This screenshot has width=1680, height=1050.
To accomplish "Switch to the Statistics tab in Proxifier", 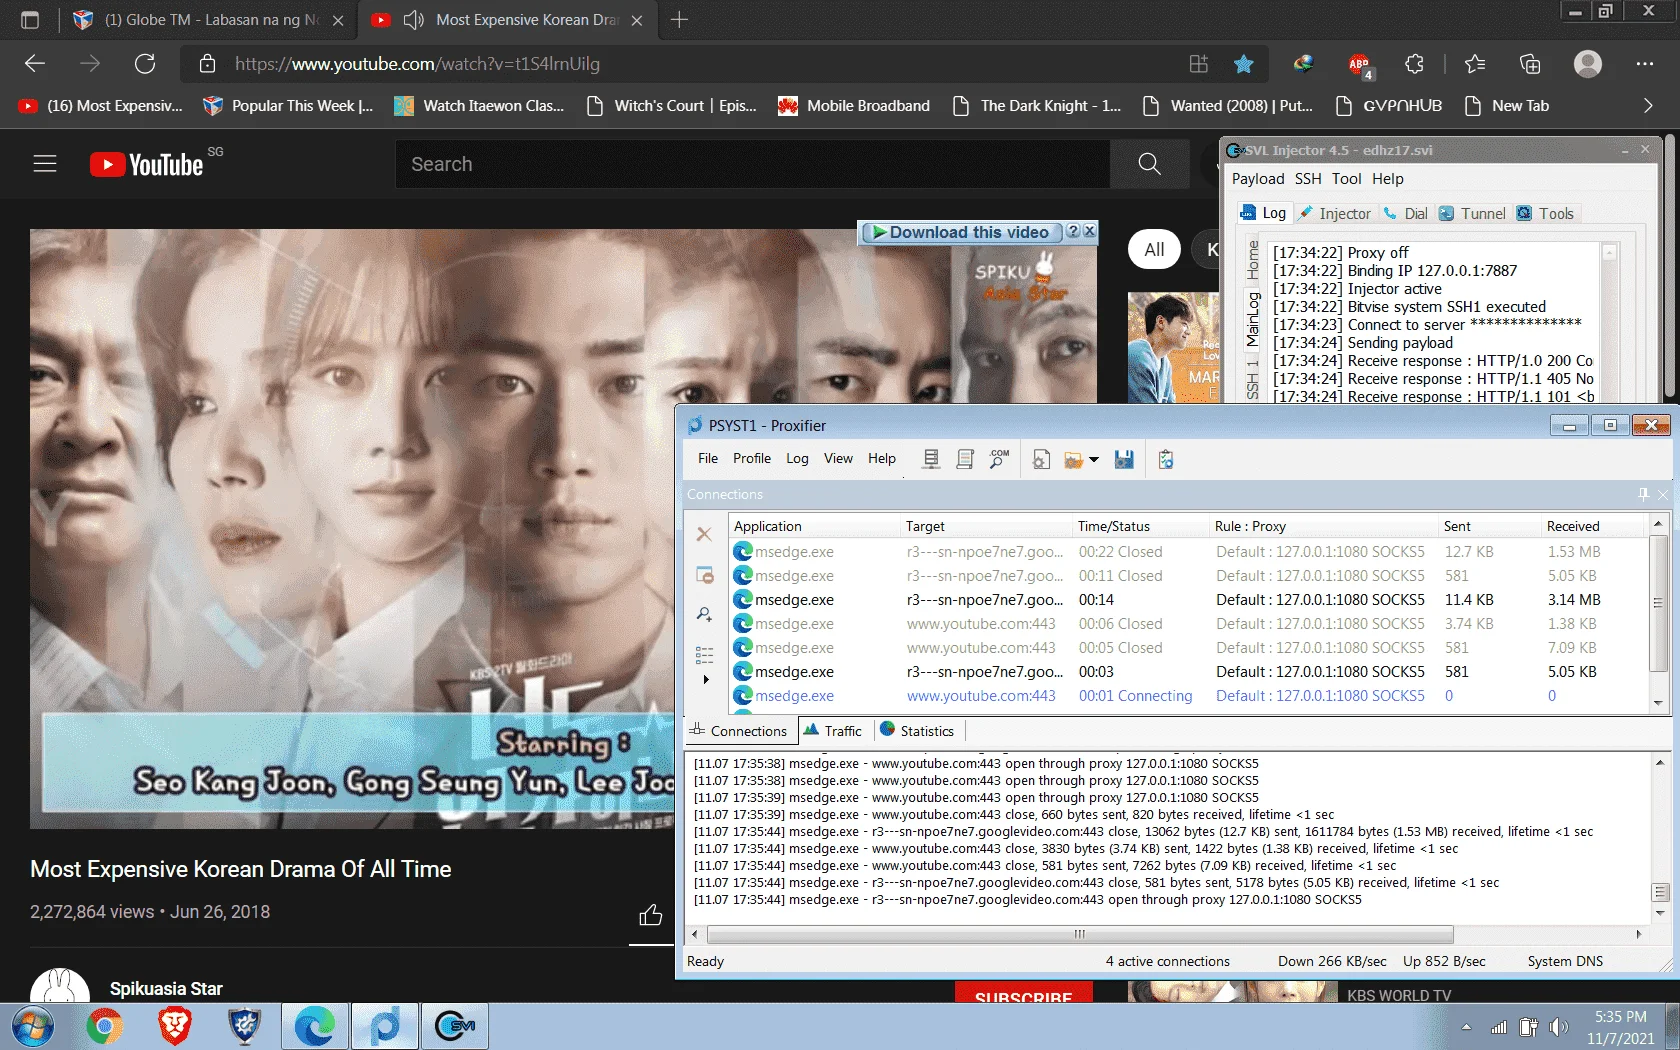I will tap(917, 731).
